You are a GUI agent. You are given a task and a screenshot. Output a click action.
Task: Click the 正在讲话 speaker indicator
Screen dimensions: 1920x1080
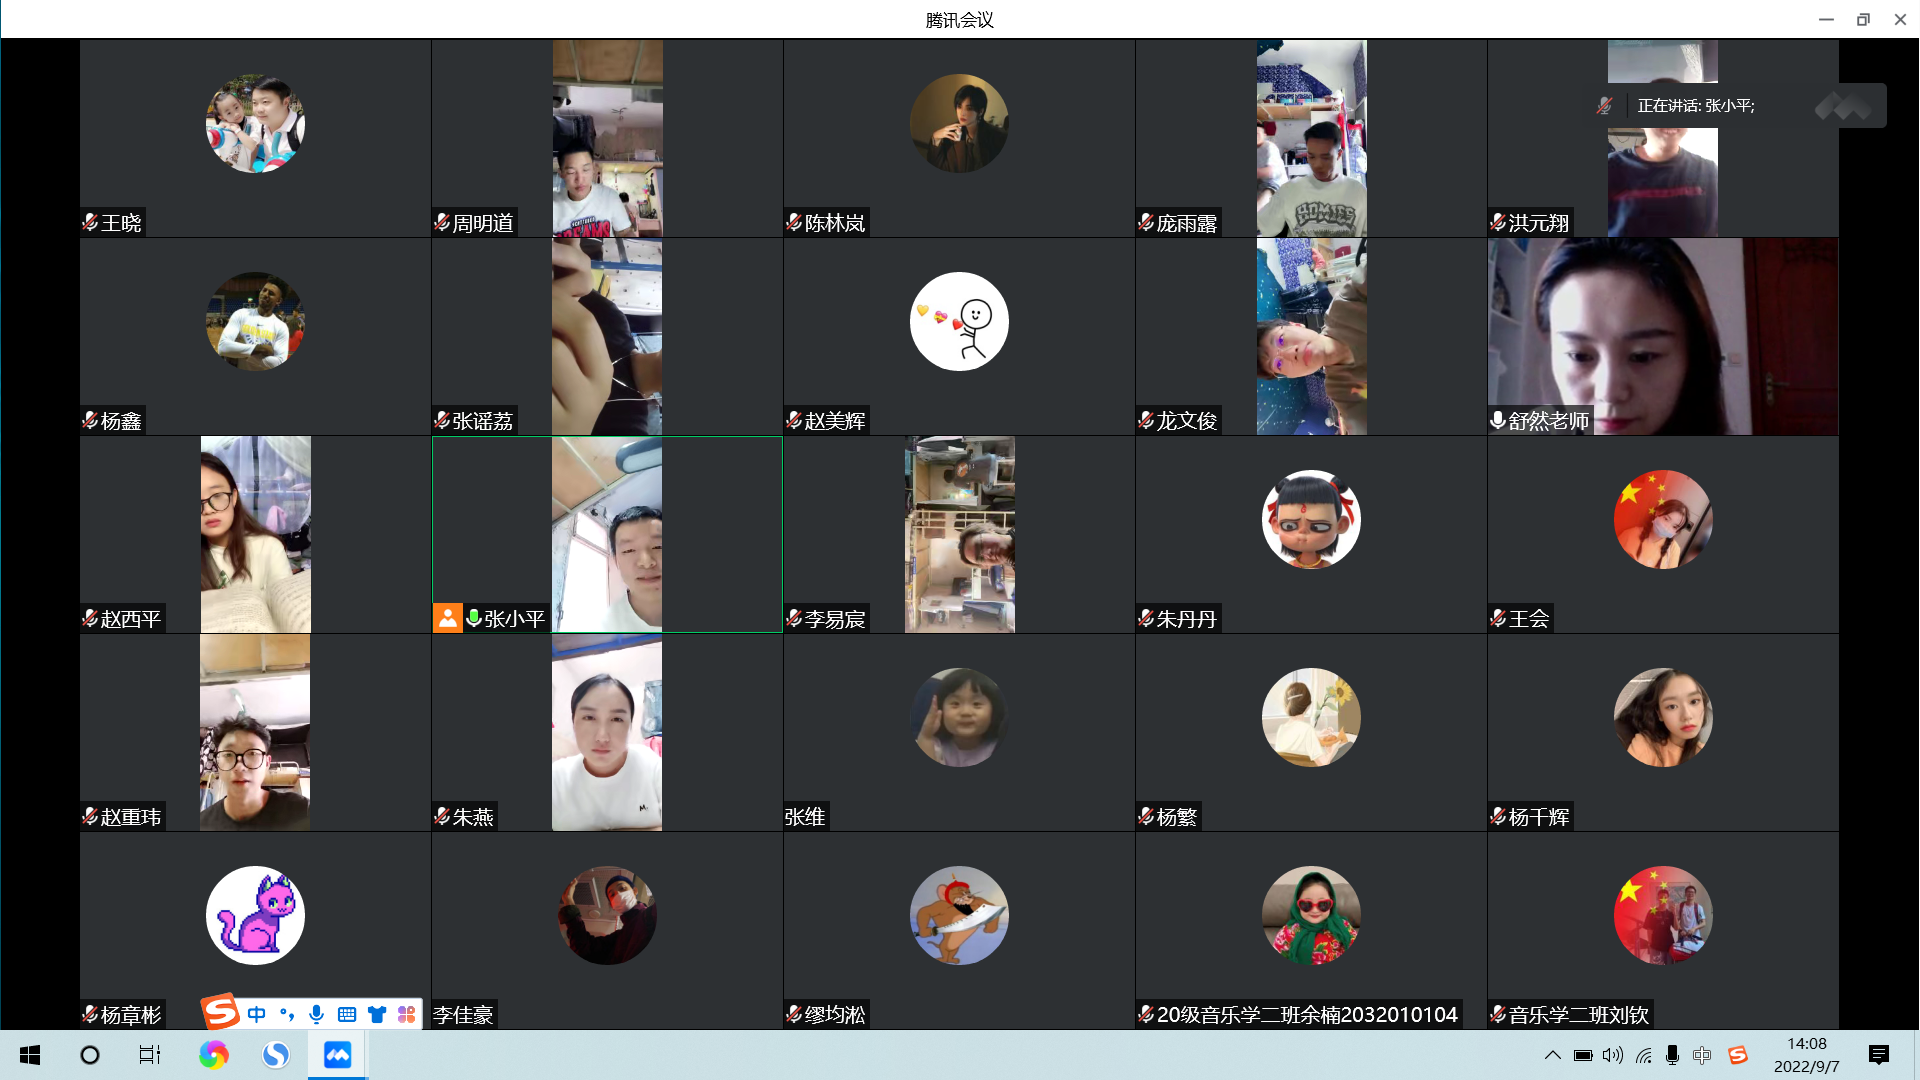(1695, 105)
